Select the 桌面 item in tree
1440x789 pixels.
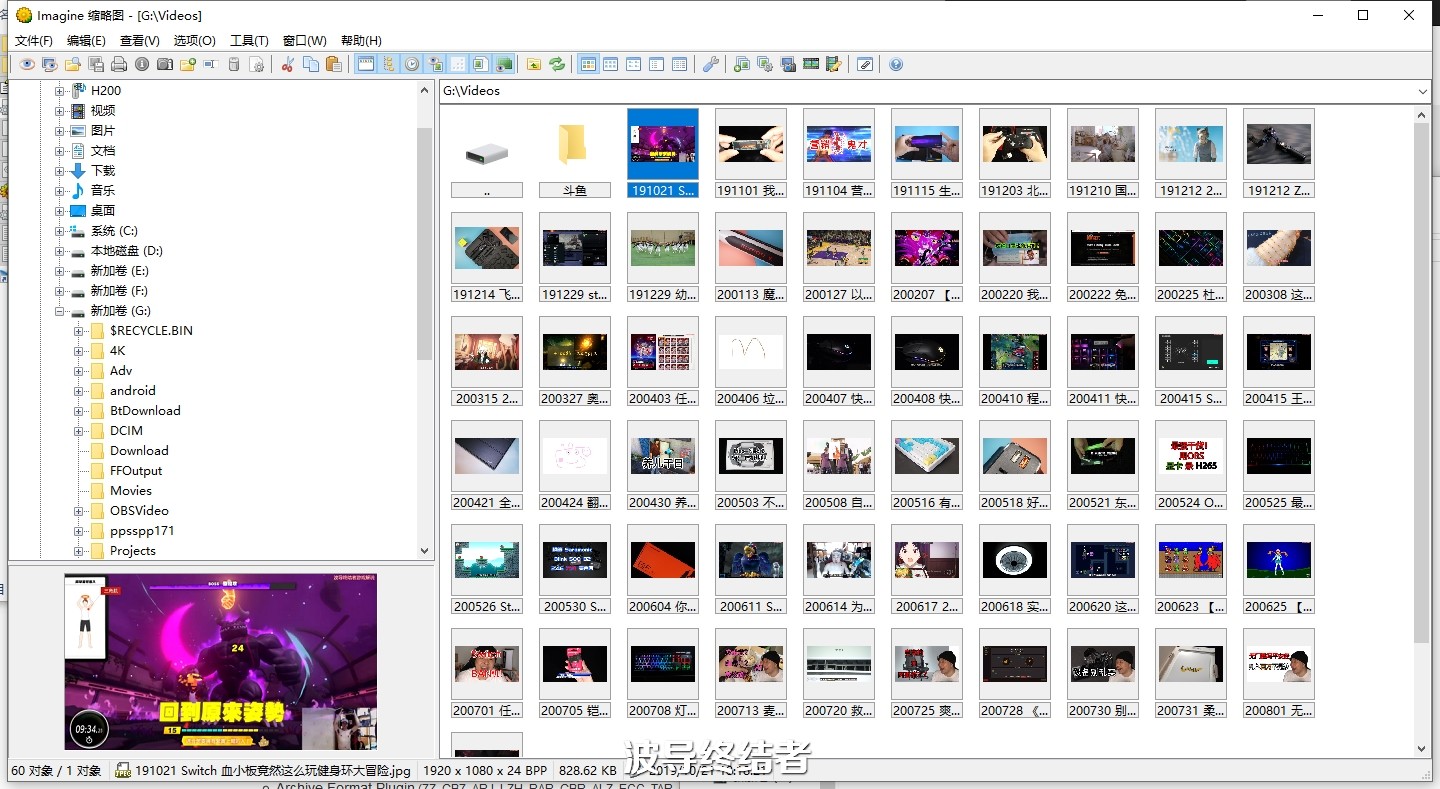[103, 211]
